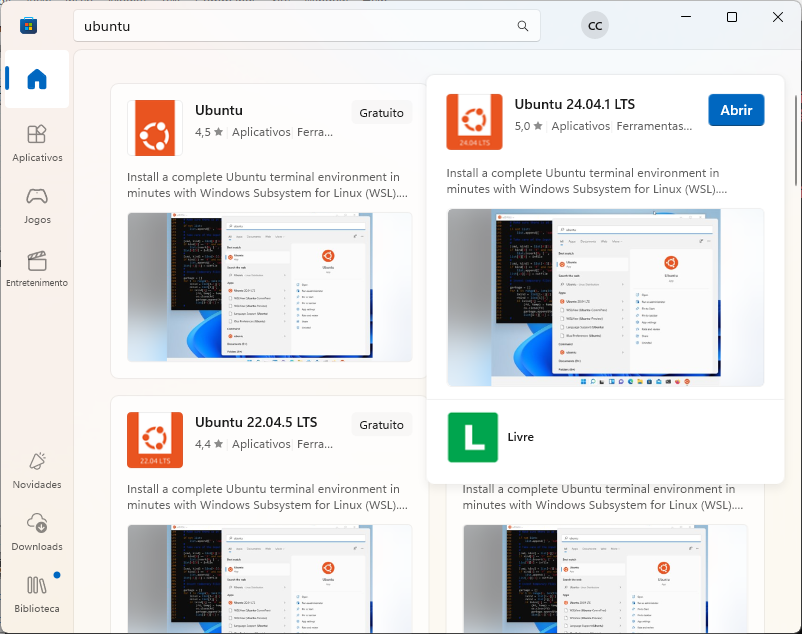The height and width of the screenshot is (634, 802).
Task: Open the CC user profile avatar
Action: (x=595, y=26)
